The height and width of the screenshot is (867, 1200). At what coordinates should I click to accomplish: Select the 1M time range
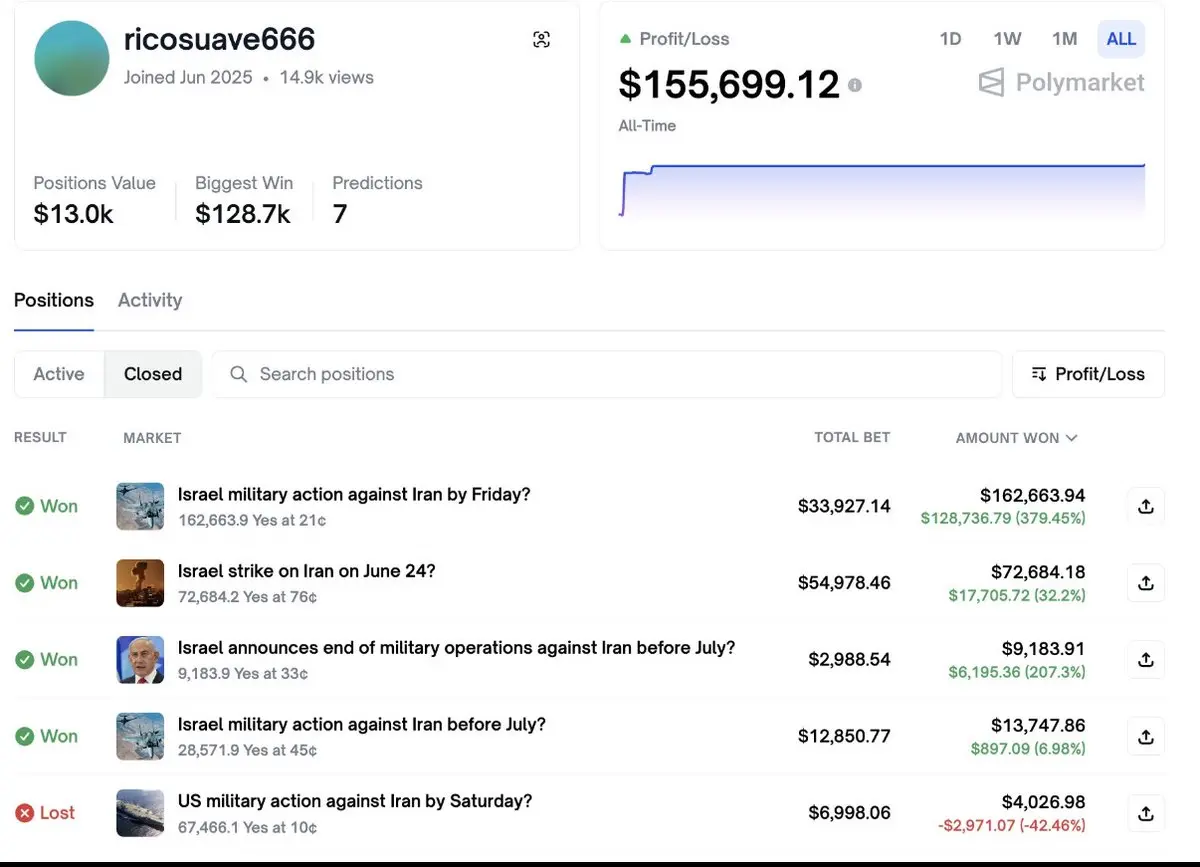point(1065,39)
